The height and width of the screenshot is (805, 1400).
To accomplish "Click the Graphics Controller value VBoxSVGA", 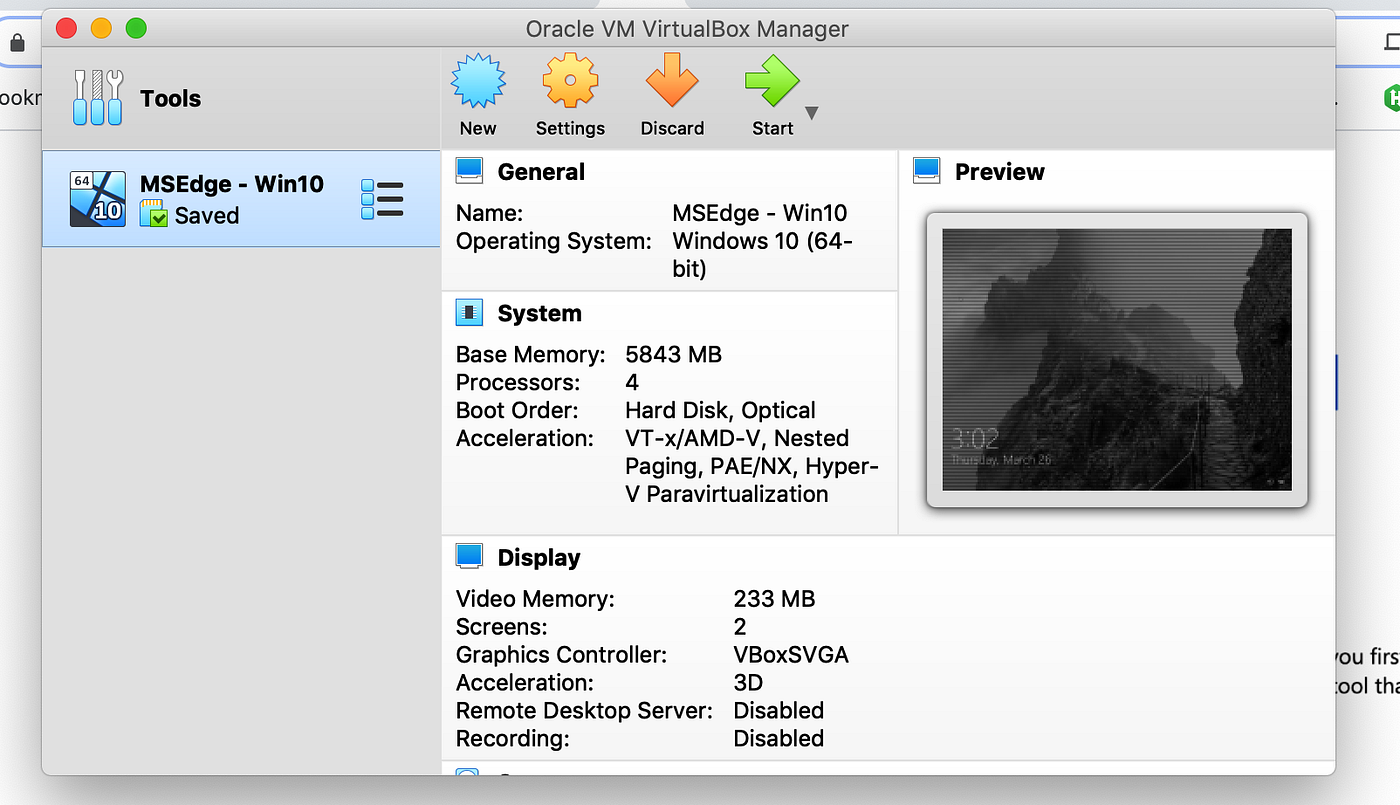I will tap(791, 655).
